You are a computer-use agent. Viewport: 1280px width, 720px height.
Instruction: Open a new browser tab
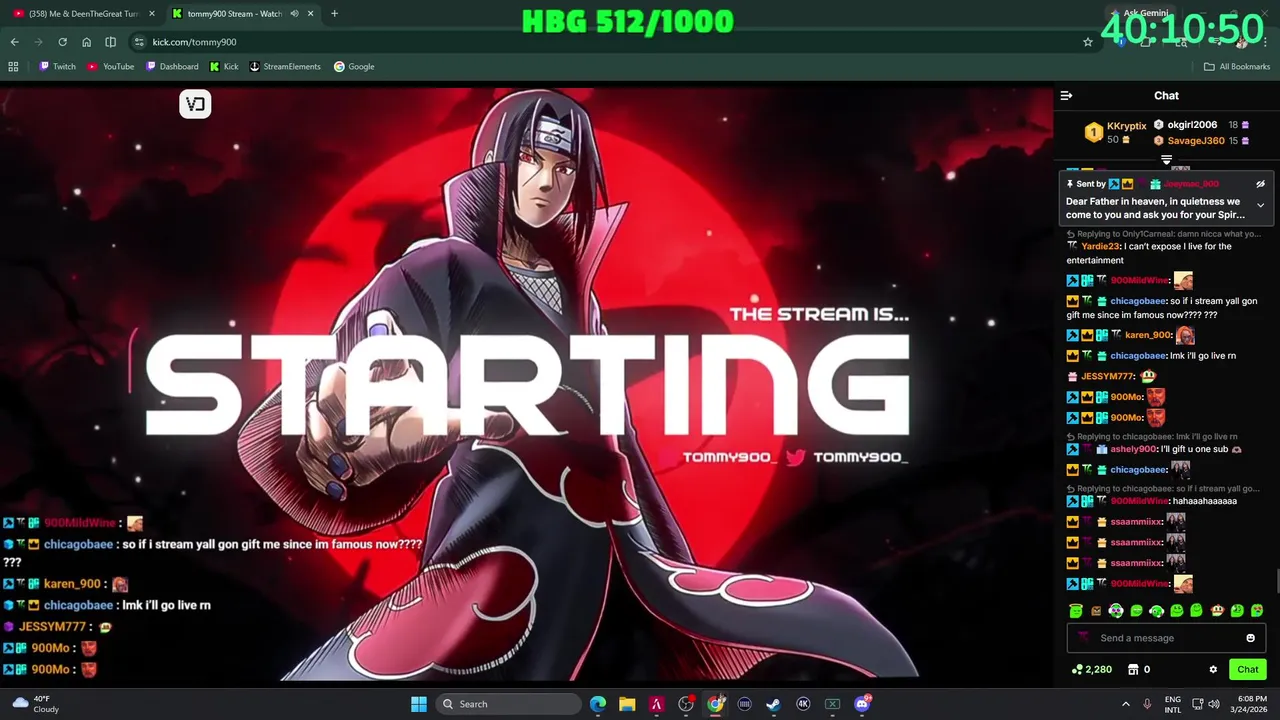(334, 14)
